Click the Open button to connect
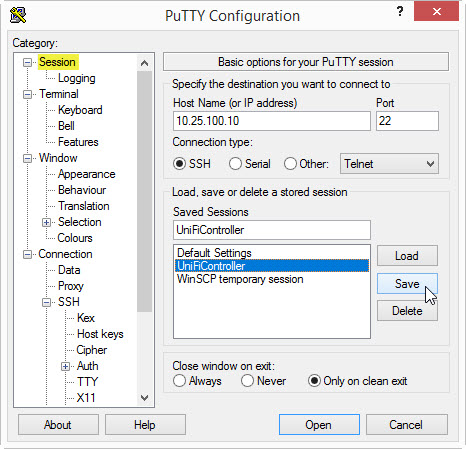The image size is (466, 449). 319,425
